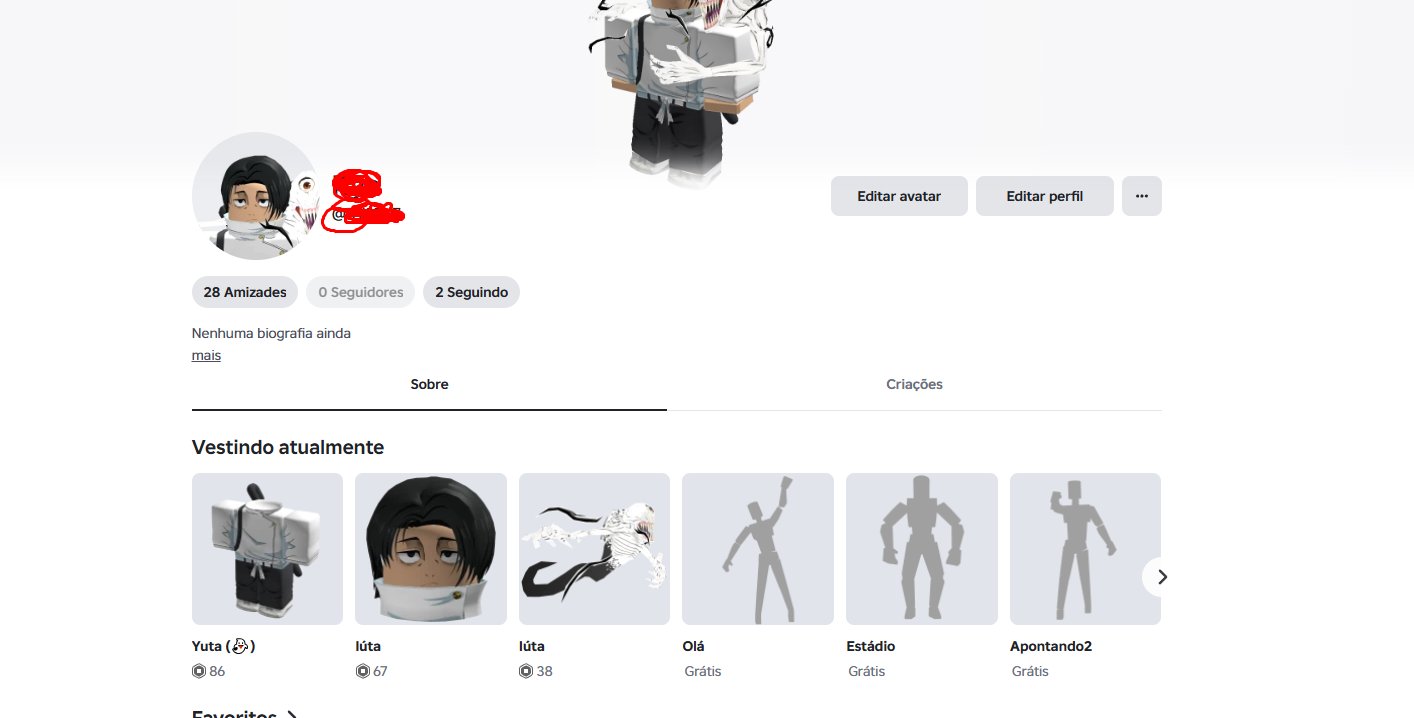Open the Apontando2 emote item
This screenshot has height=718, width=1414.
click(1085, 549)
